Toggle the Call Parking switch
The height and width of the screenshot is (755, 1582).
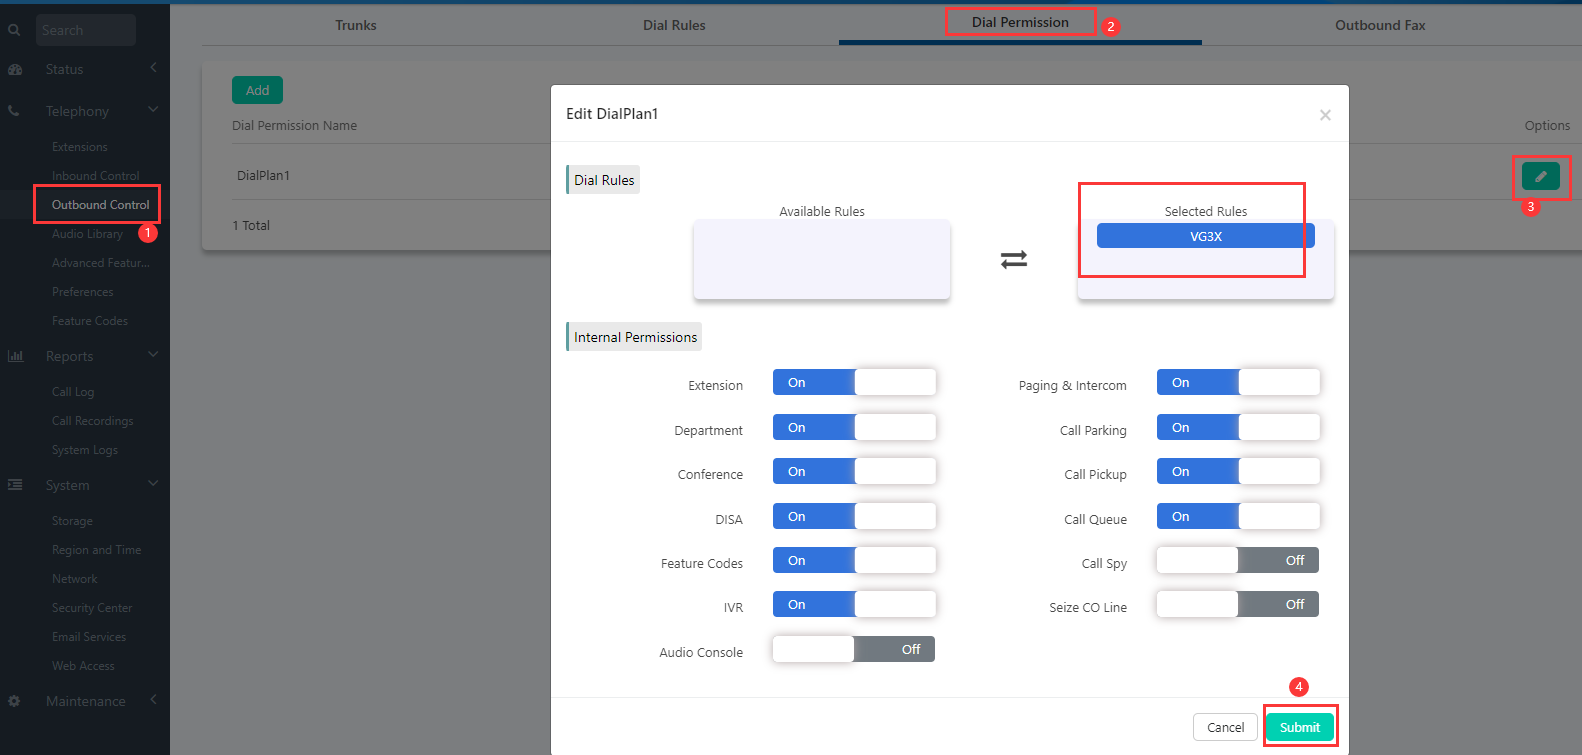(1238, 427)
